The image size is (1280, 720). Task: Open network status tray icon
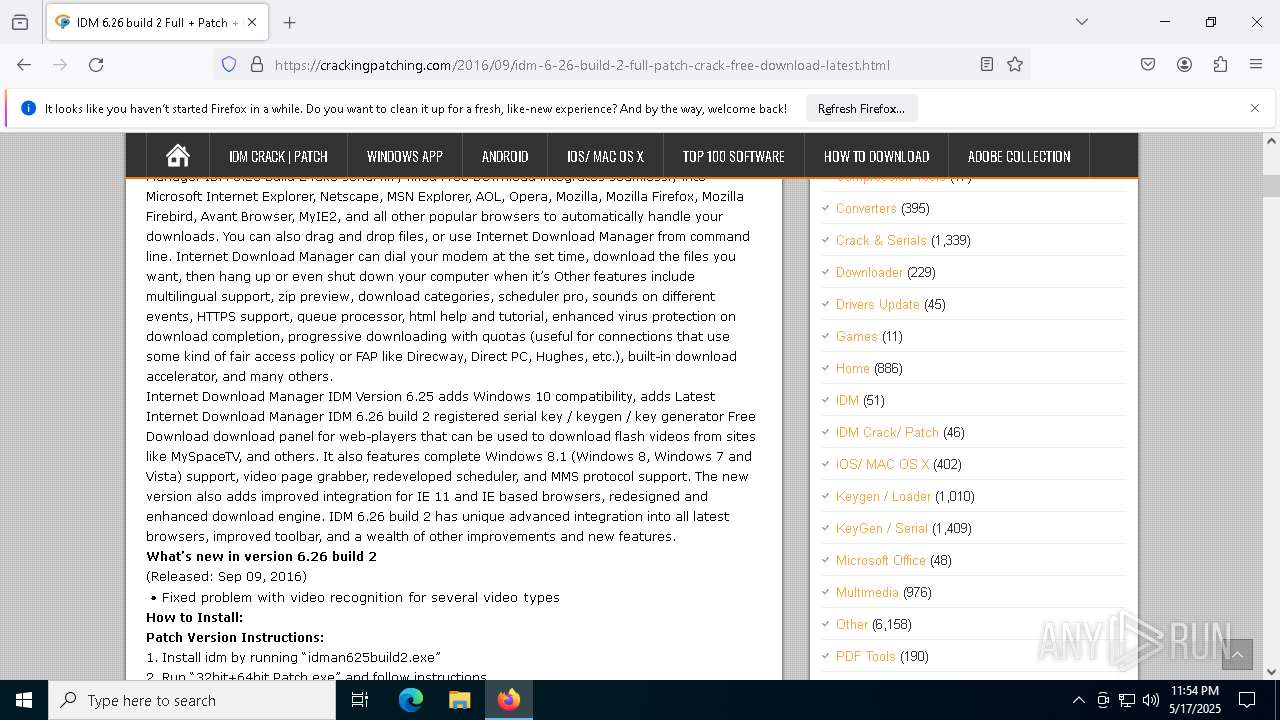pos(1127,700)
